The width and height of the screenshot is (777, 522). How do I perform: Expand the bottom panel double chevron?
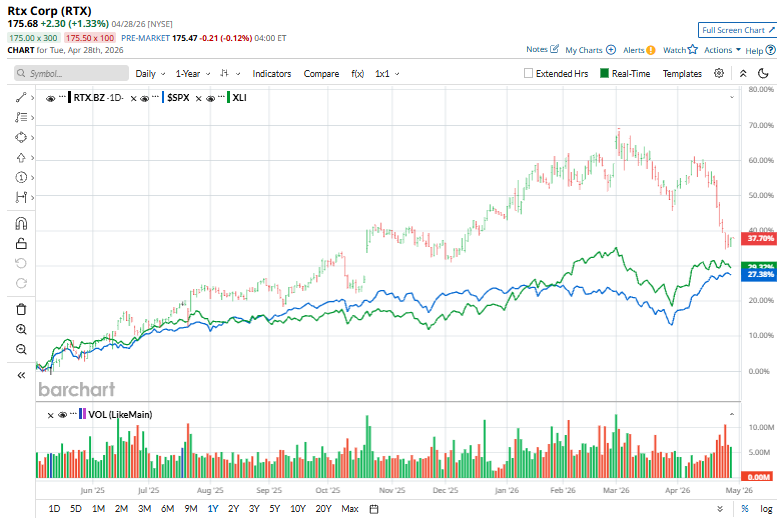point(720,509)
